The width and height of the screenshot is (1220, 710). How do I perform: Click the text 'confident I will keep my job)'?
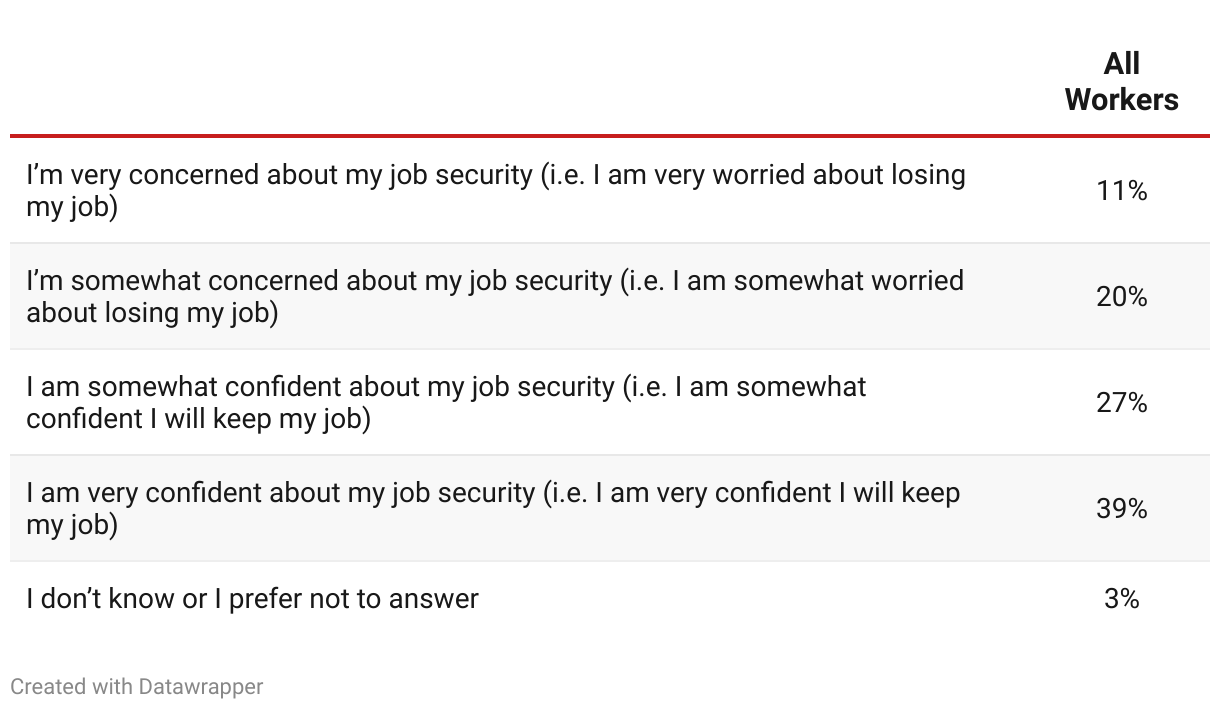(199, 419)
